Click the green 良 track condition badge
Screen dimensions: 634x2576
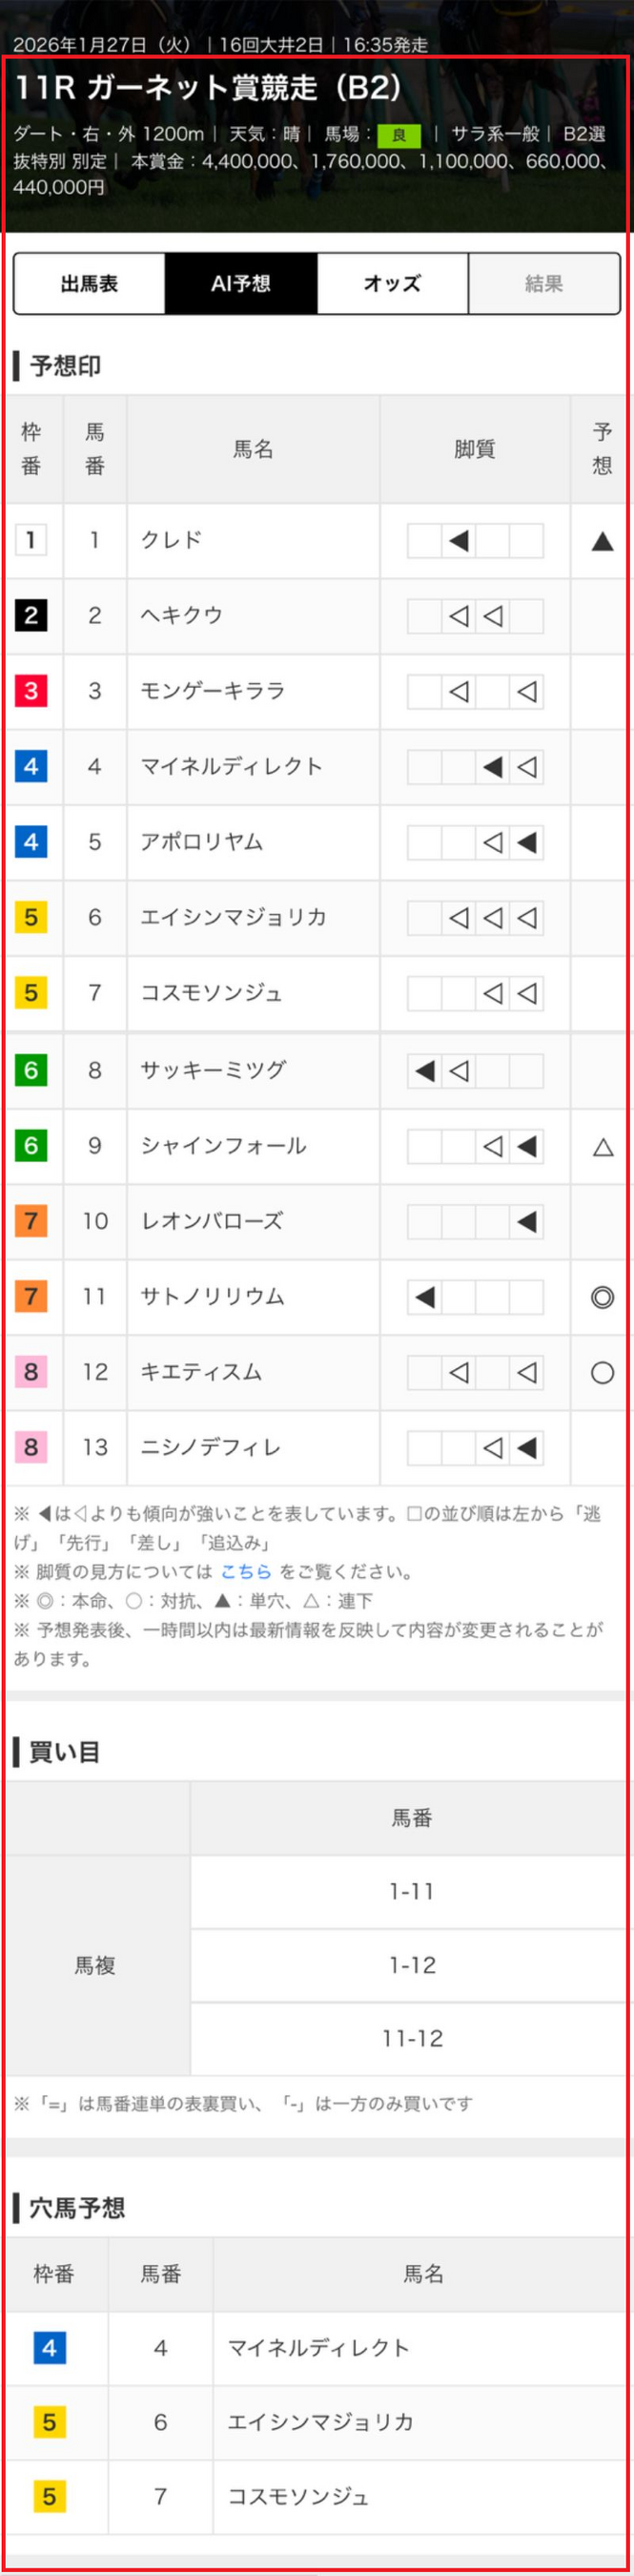pos(399,135)
